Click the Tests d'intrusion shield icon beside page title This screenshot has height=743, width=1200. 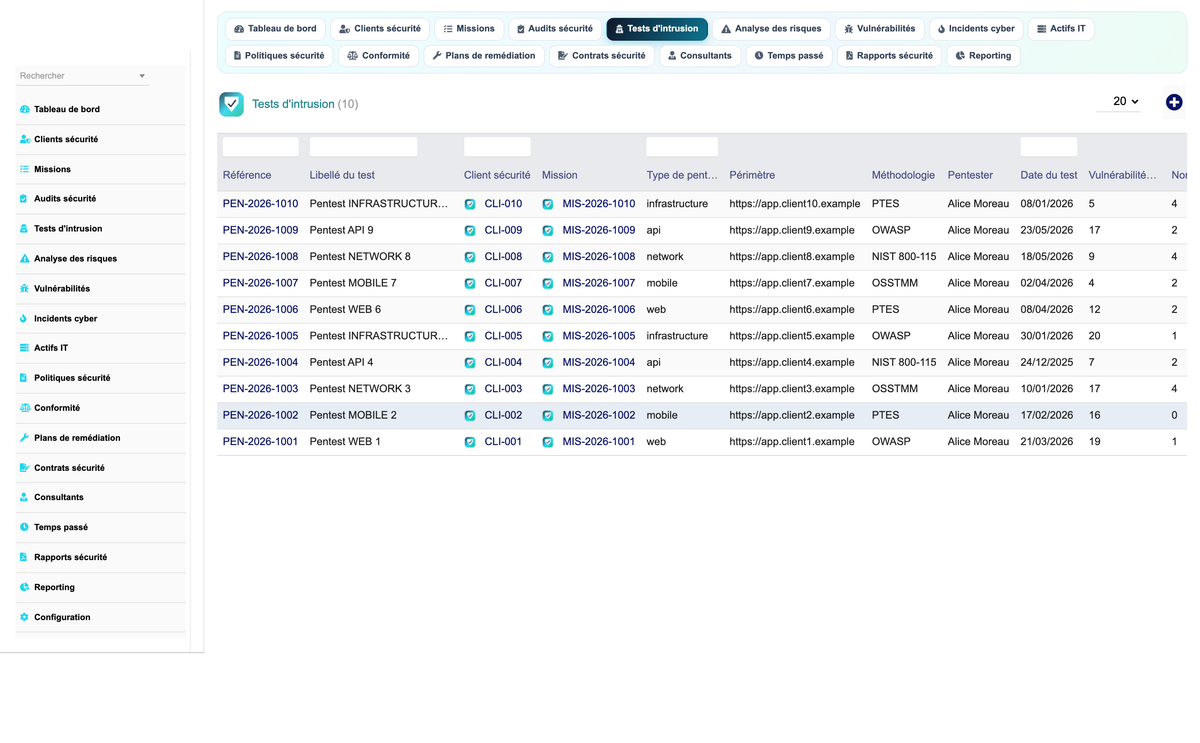(231, 104)
